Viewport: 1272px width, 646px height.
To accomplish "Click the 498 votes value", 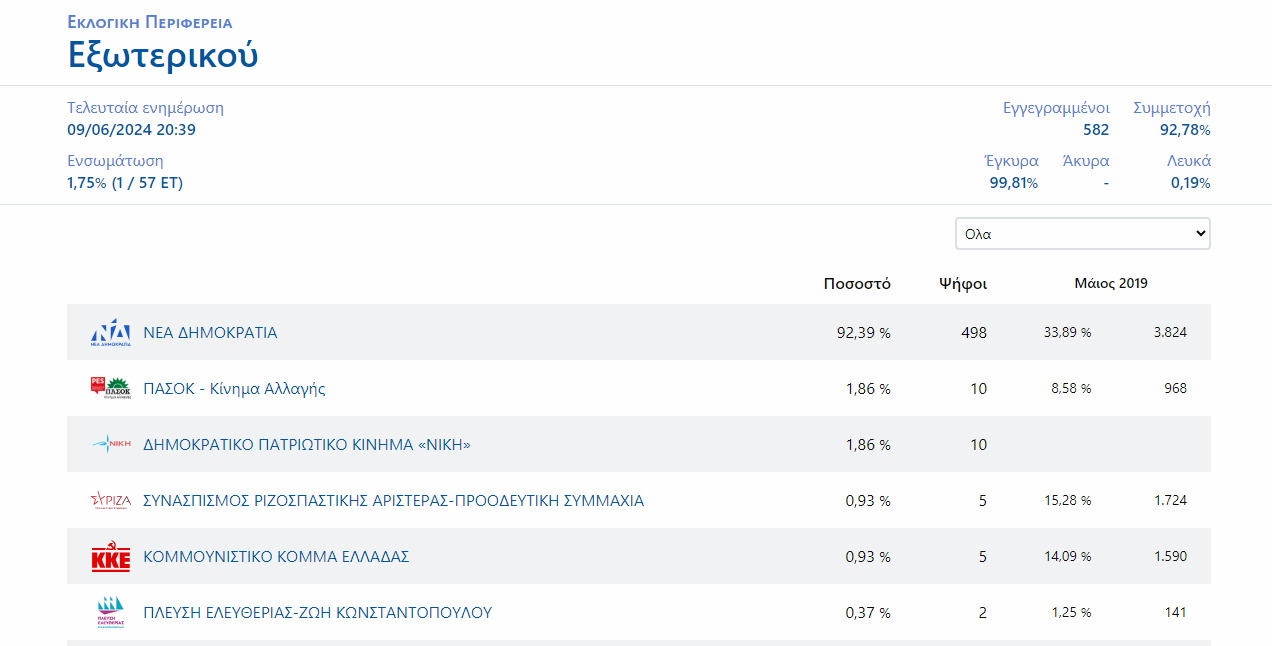I will coord(974,333).
